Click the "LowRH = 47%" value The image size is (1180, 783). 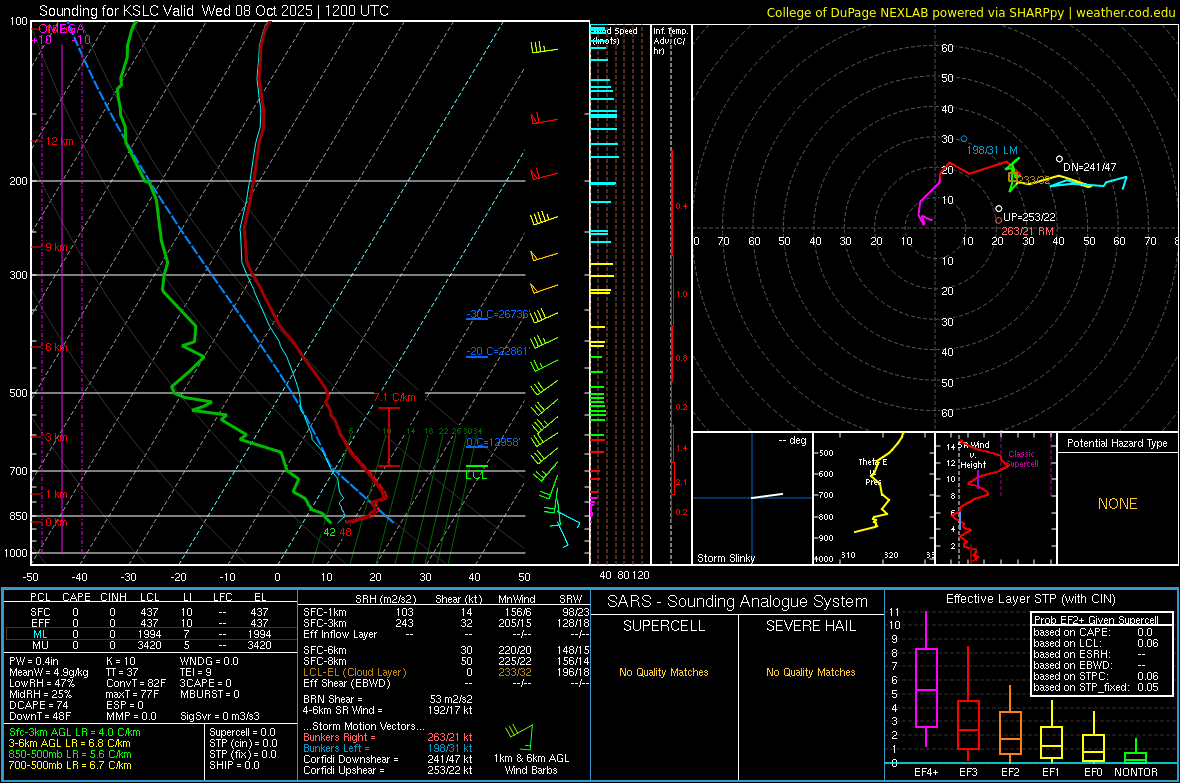pyautogui.click(x=42, y=684)
